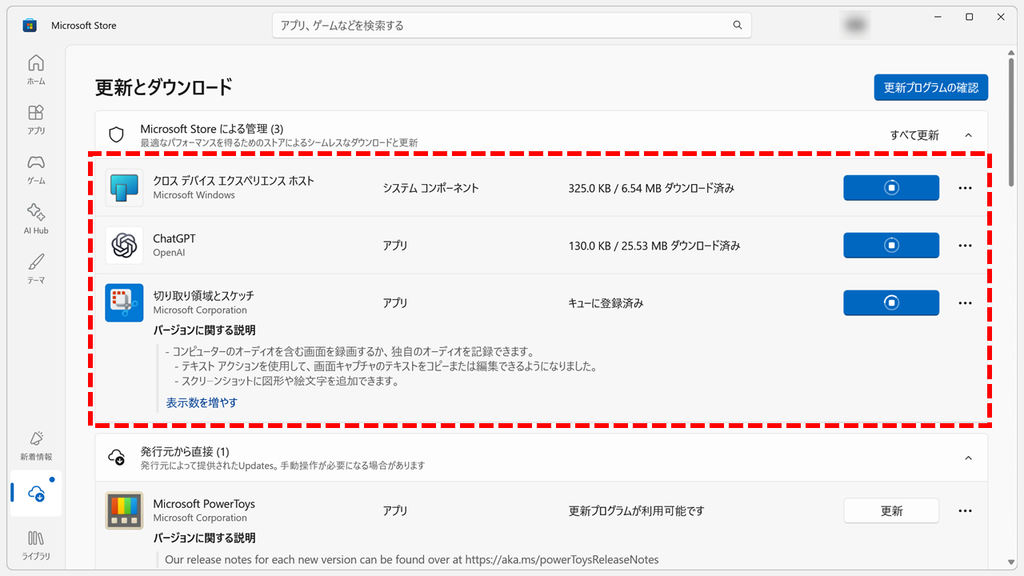Click the ChatGPT app name
Image resolution: width=1024 pixels, height=576 pixels.
coord(174,238)
